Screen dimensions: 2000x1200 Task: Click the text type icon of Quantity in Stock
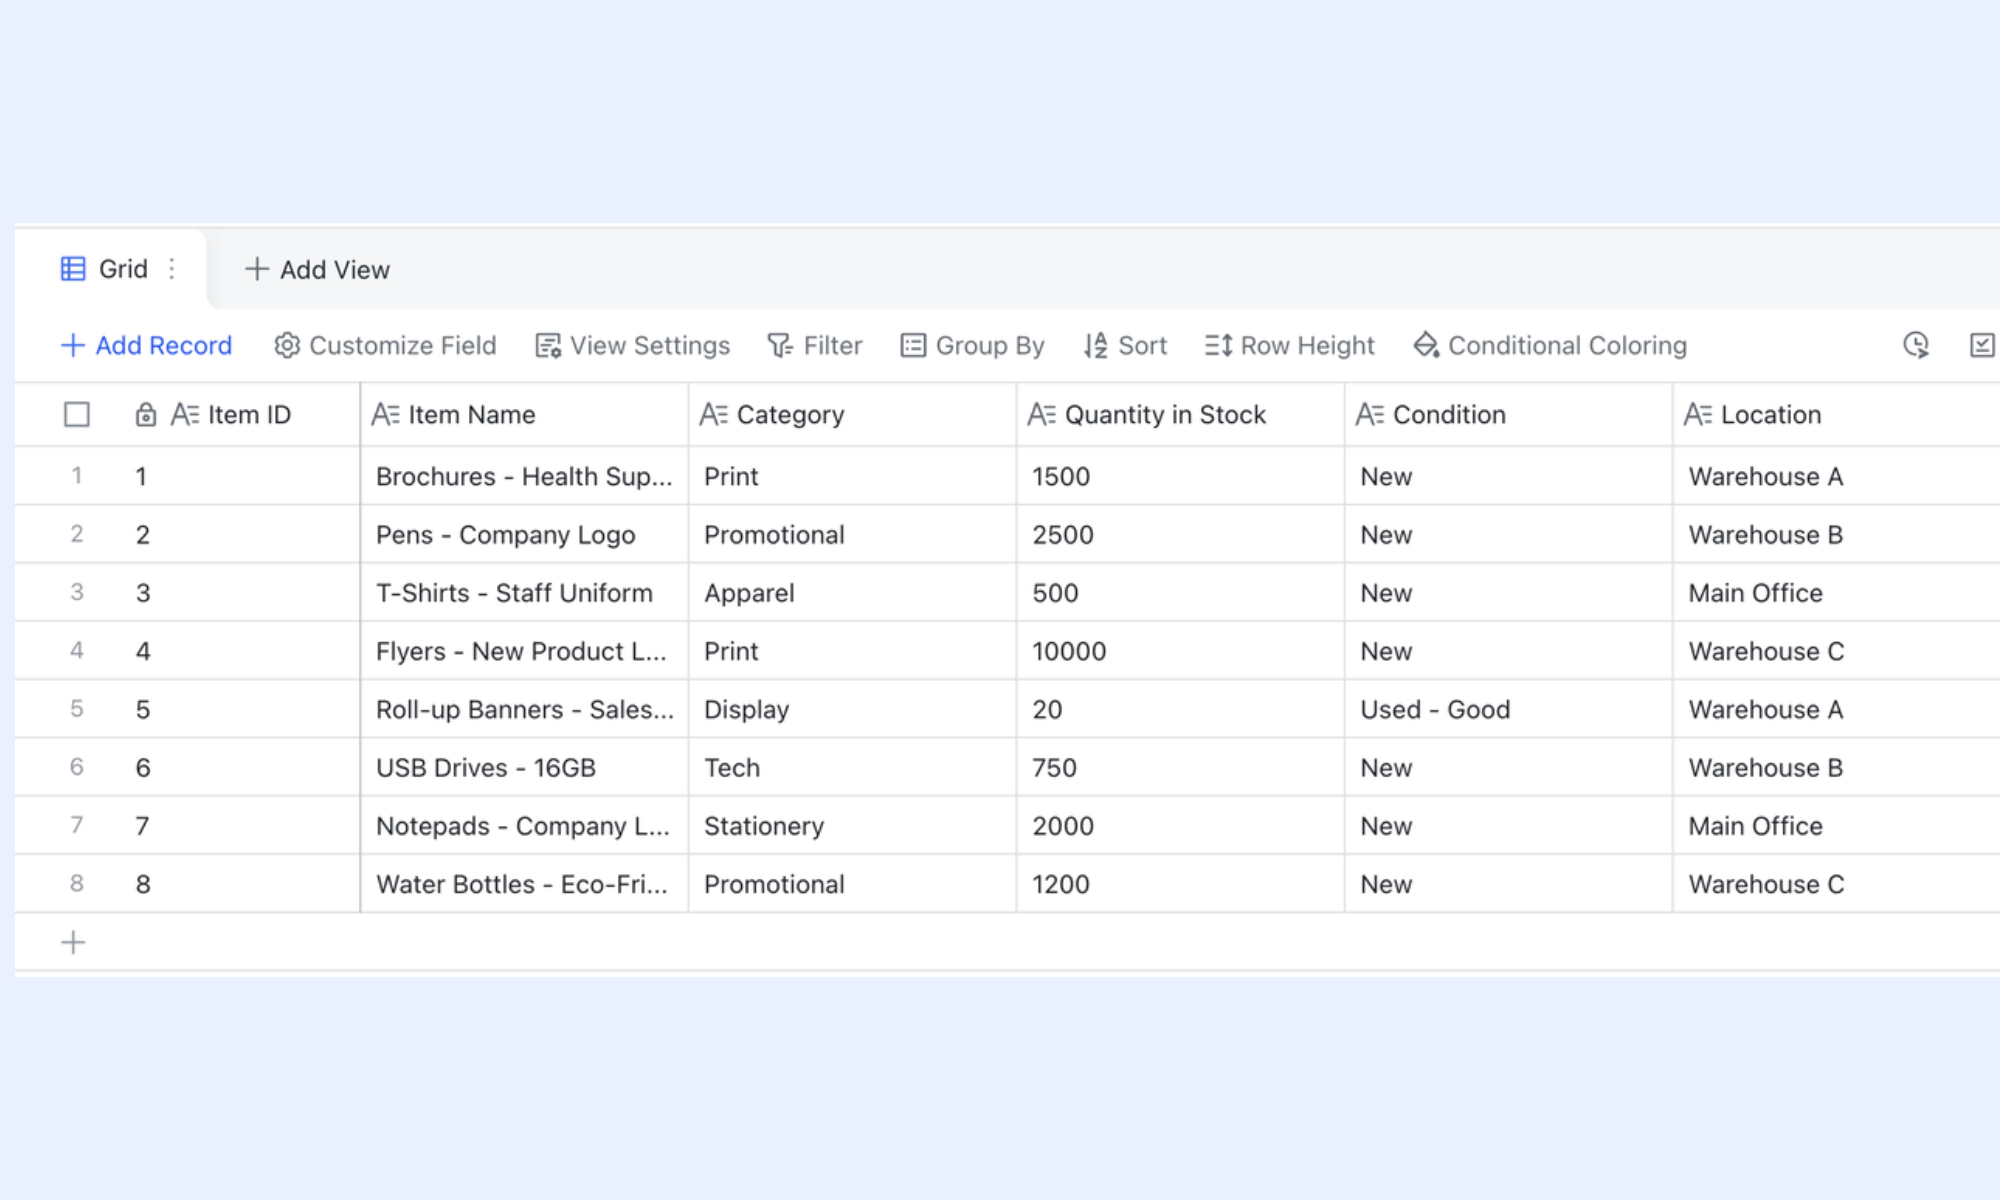[x=1041, y=414]
